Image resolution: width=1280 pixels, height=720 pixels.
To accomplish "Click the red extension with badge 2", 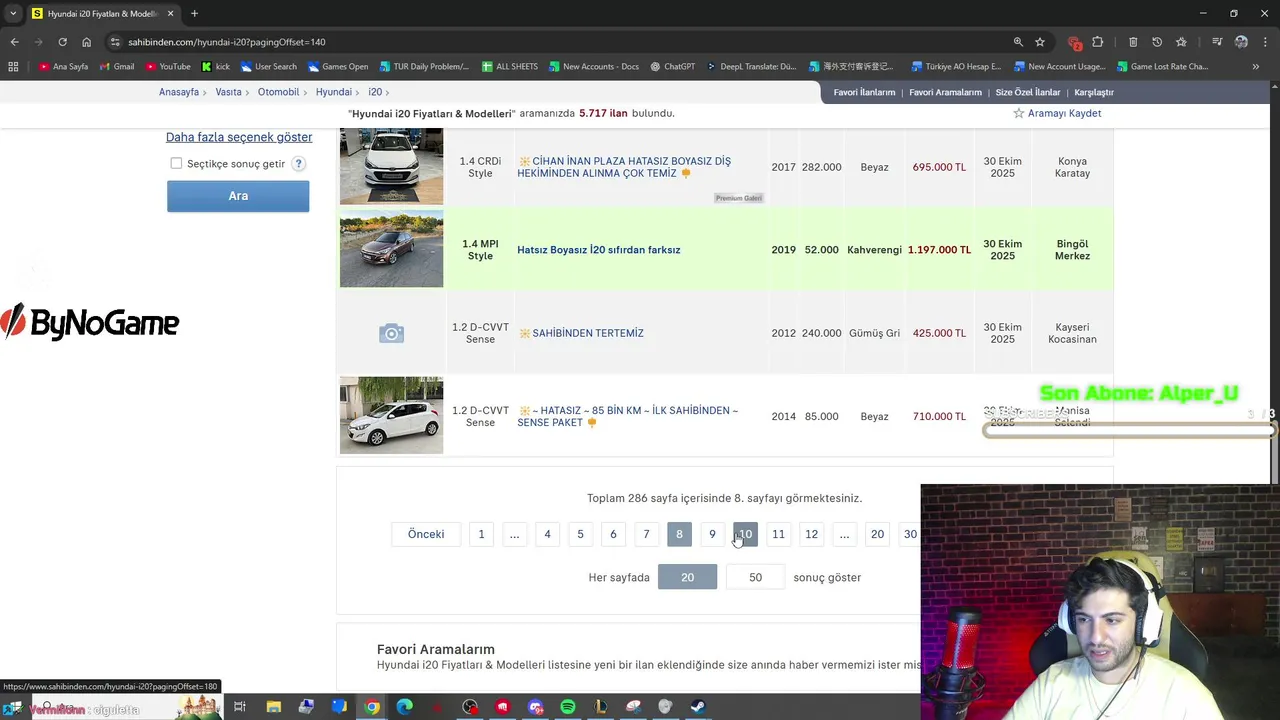I will click(1074, 42).
